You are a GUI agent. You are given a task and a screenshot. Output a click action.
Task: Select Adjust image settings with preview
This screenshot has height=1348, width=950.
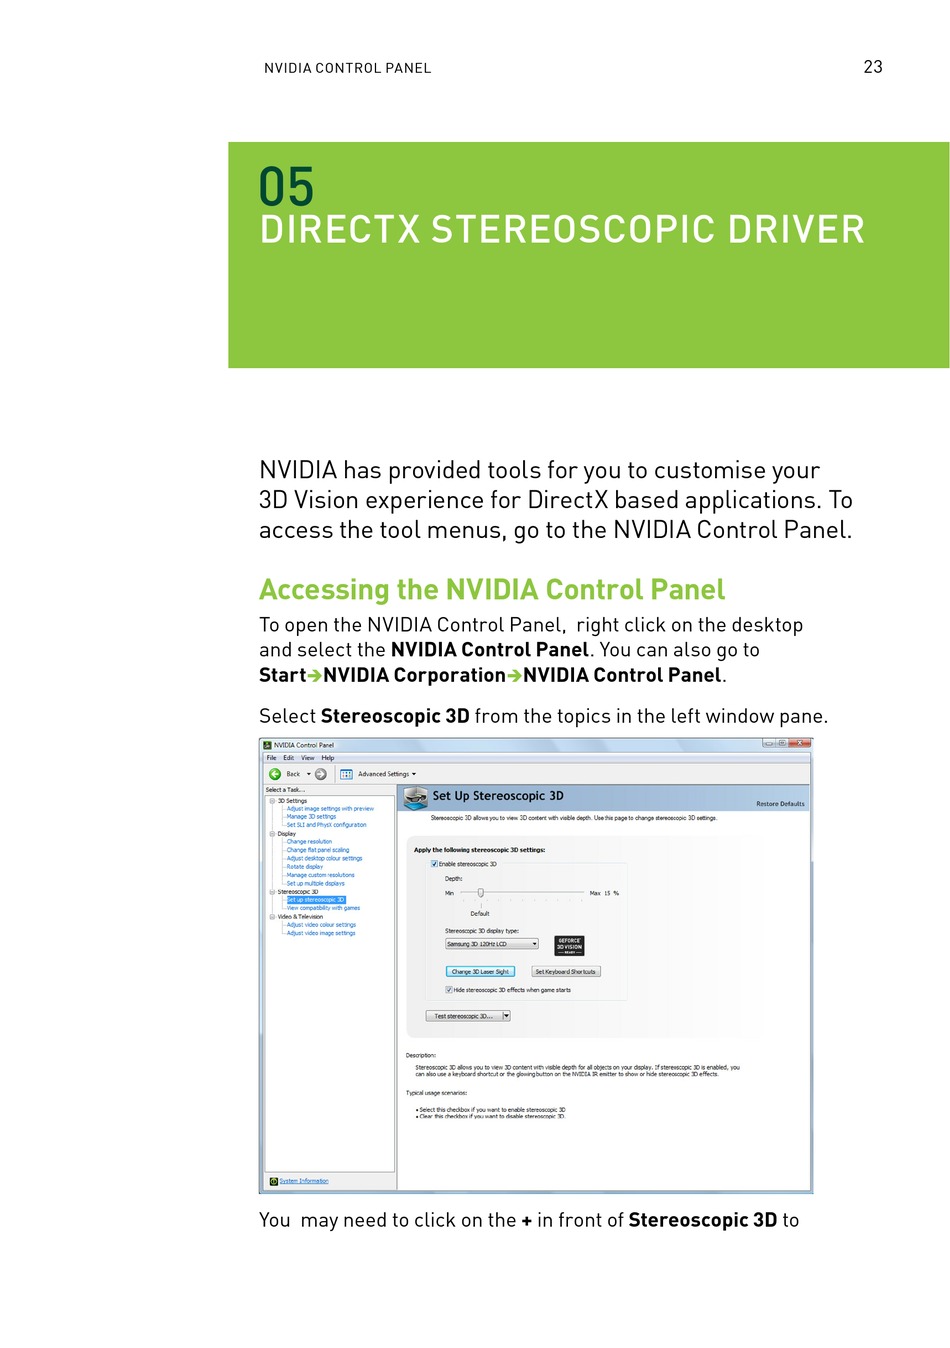tap(330, 809)
